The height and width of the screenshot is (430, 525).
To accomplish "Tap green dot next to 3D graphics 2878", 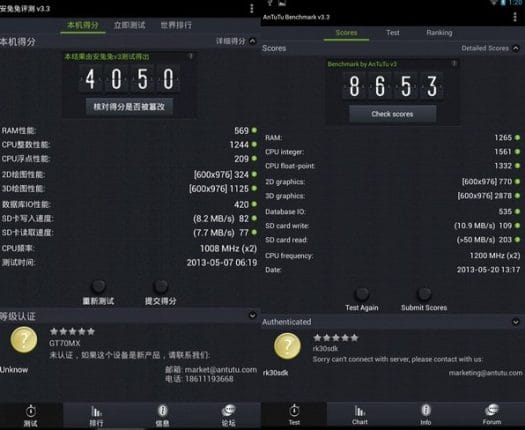I will [x=517, y=195].
